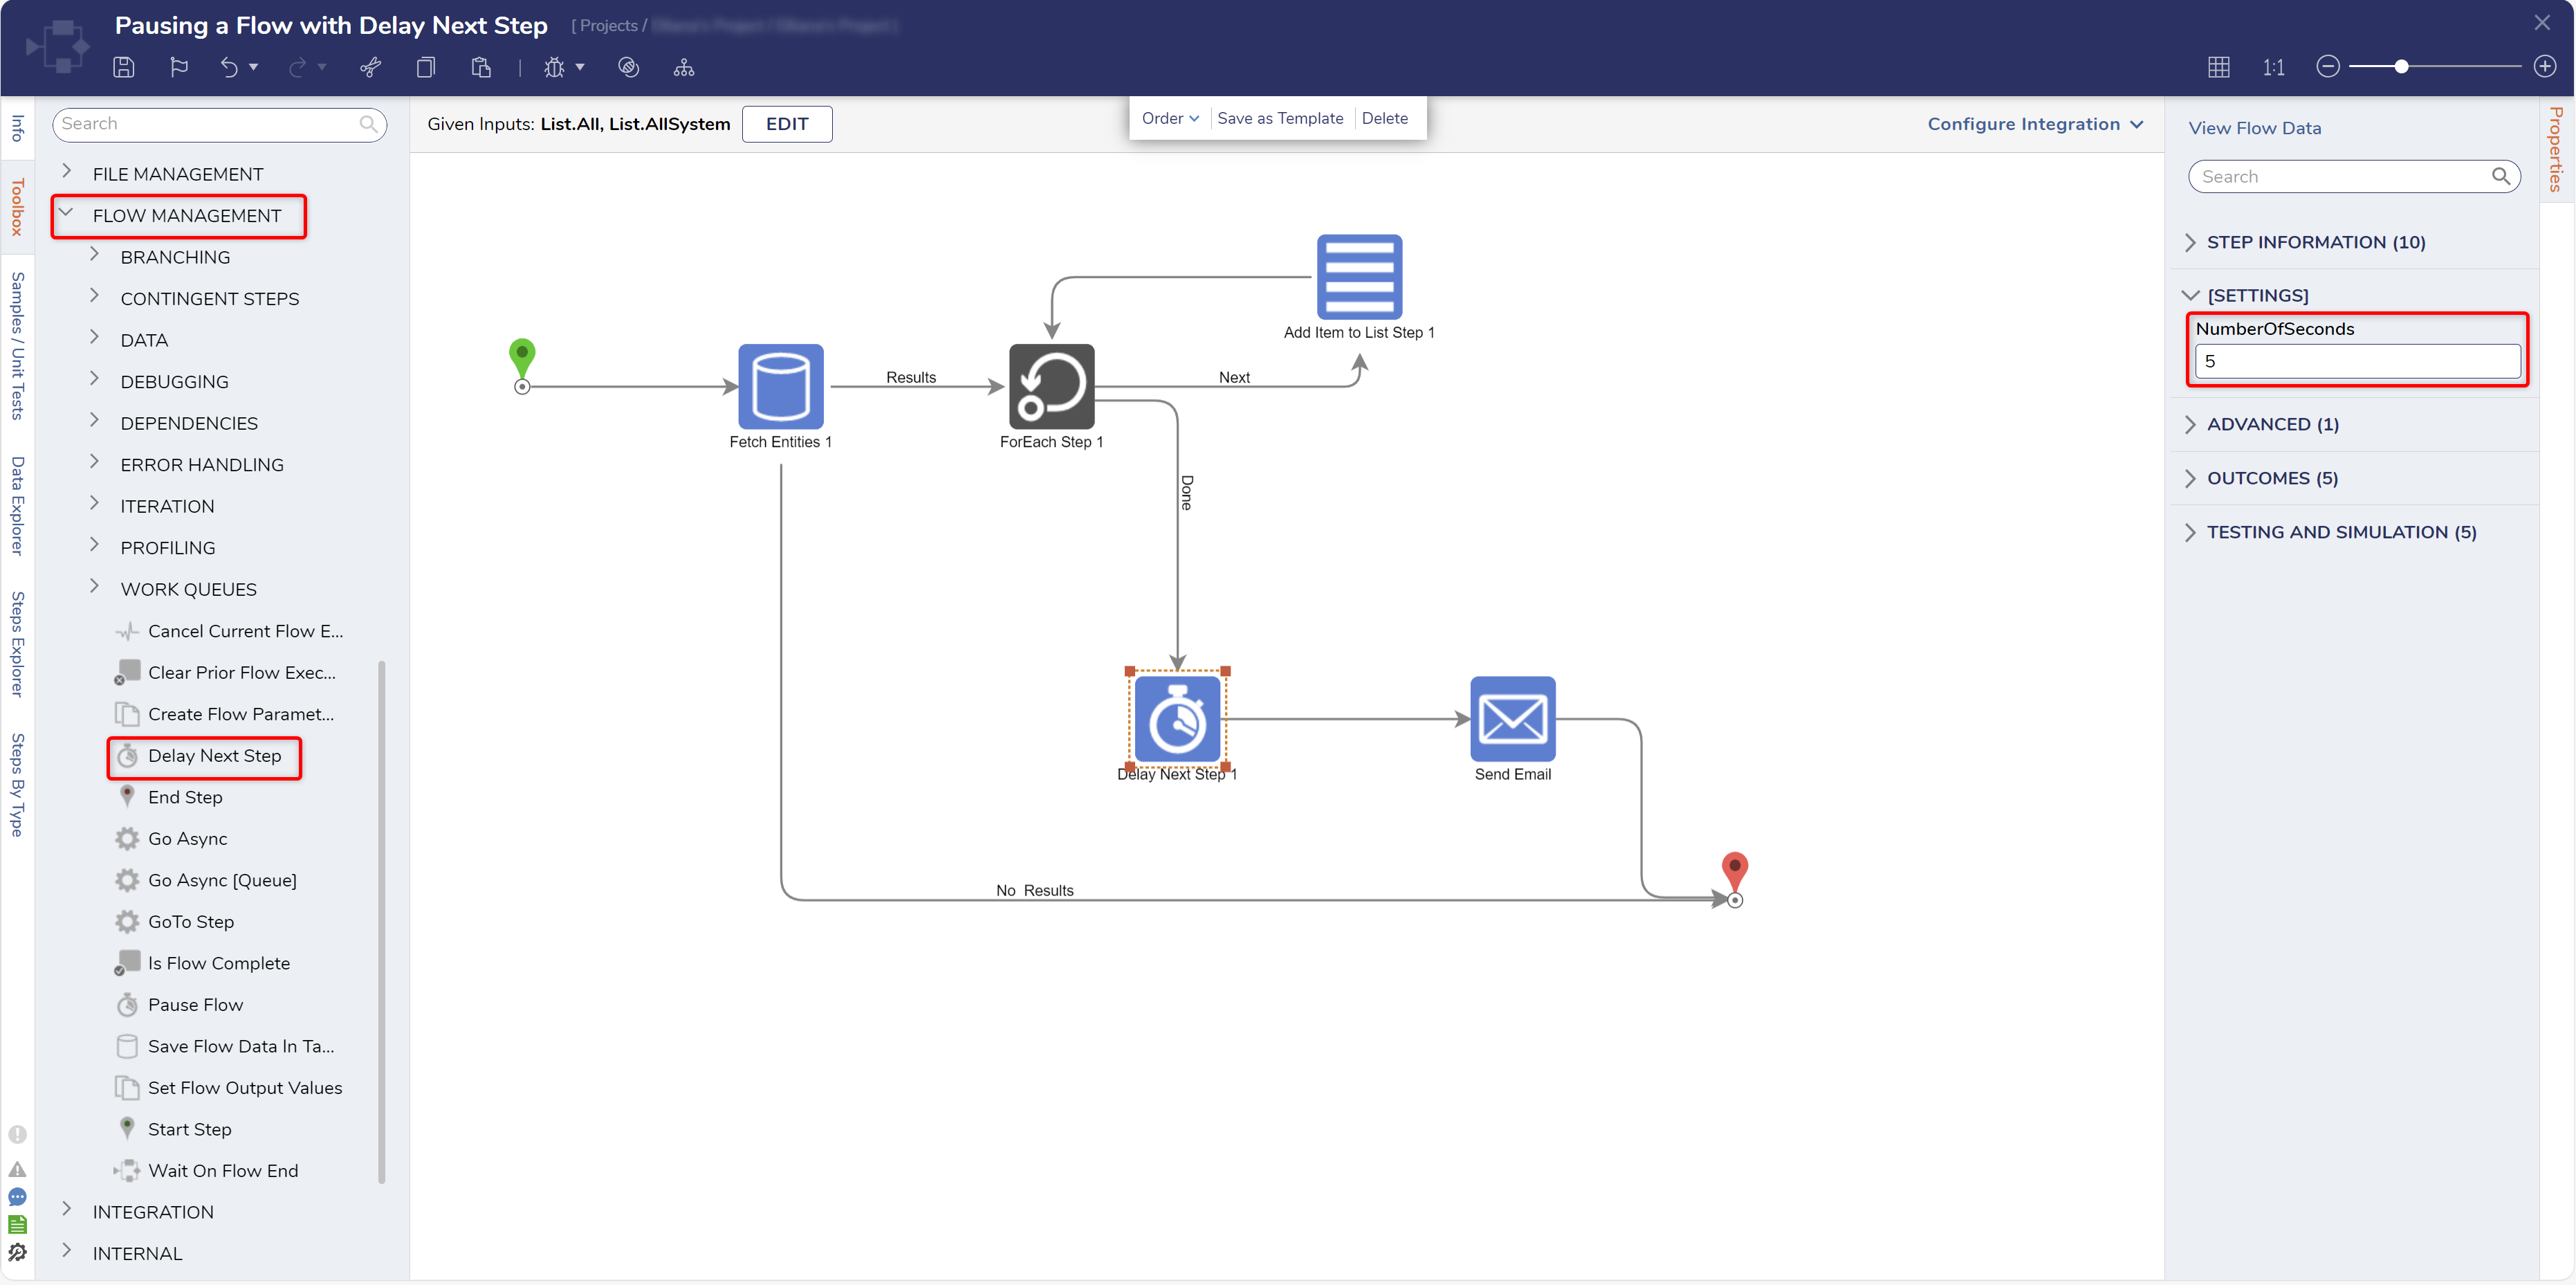Adjust the zoom slider handle
The height and width of the screenshot is (1285, 2576).
[2402, 67]
